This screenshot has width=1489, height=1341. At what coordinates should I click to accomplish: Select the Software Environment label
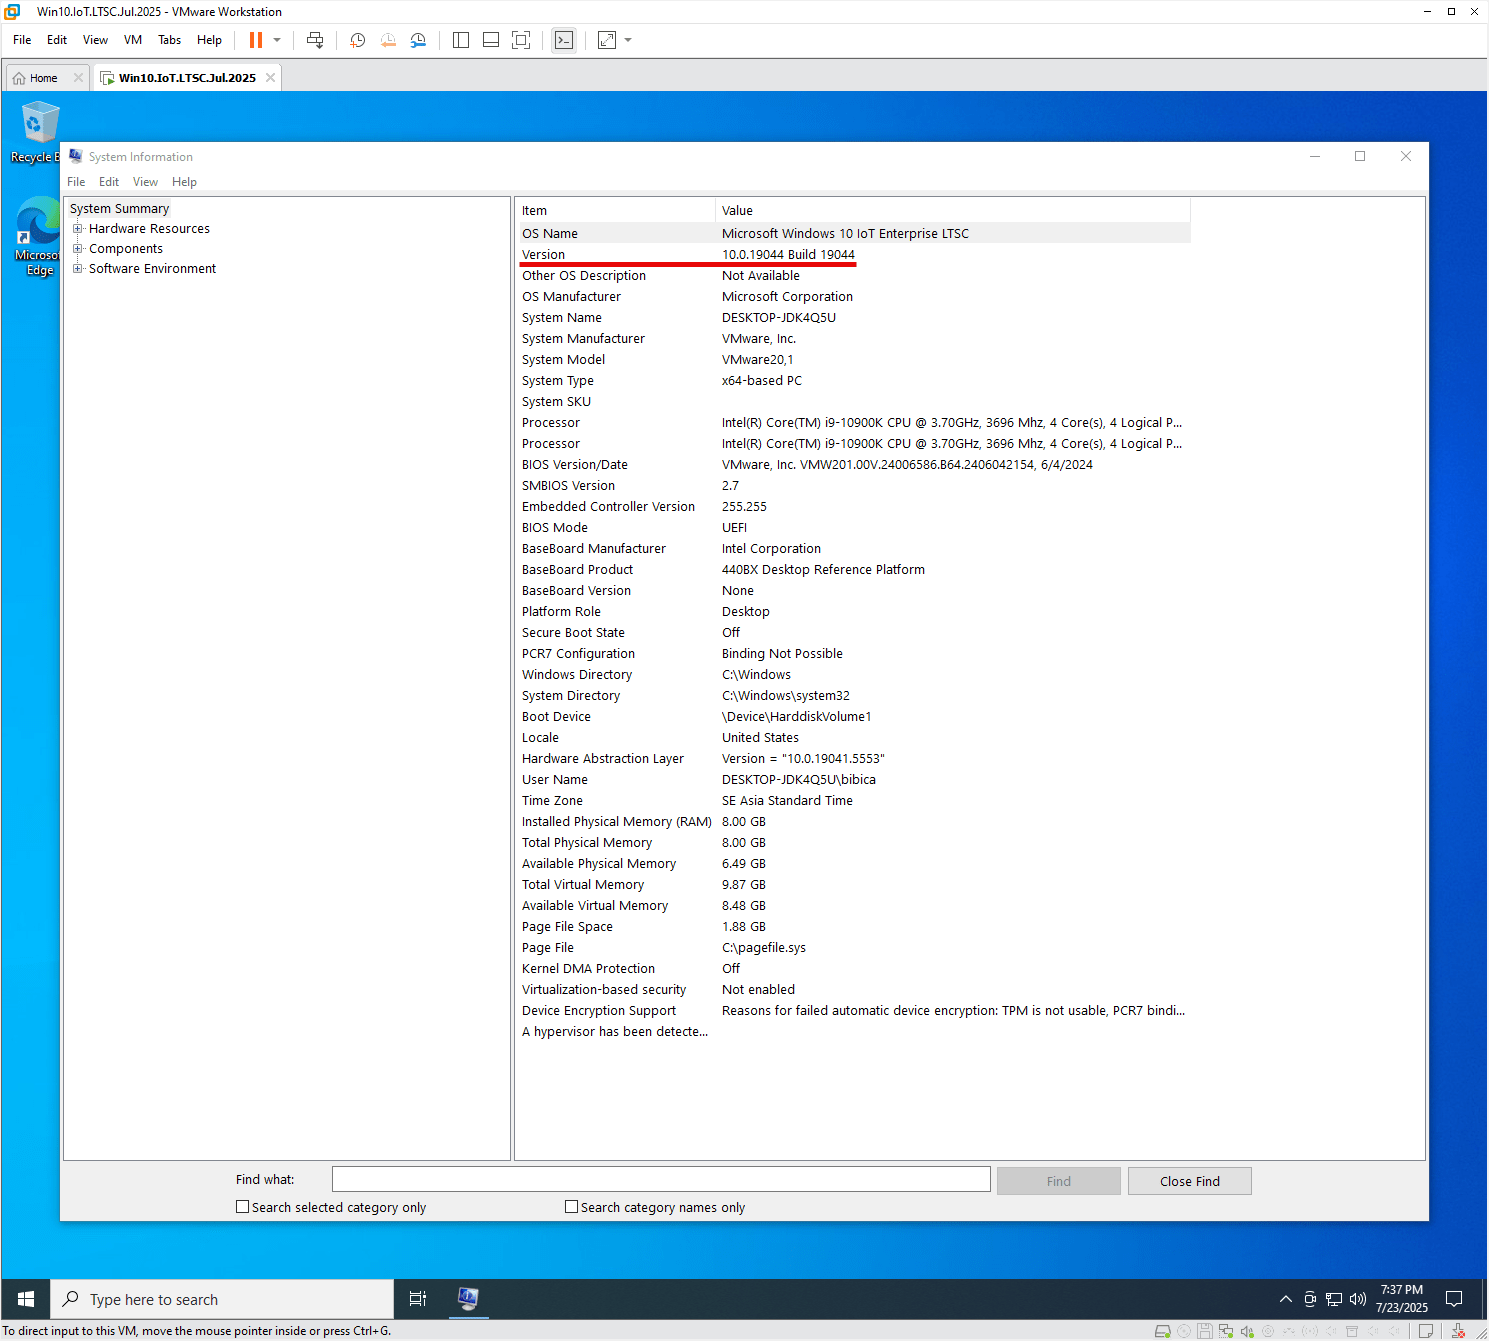(x=152, y=269)
